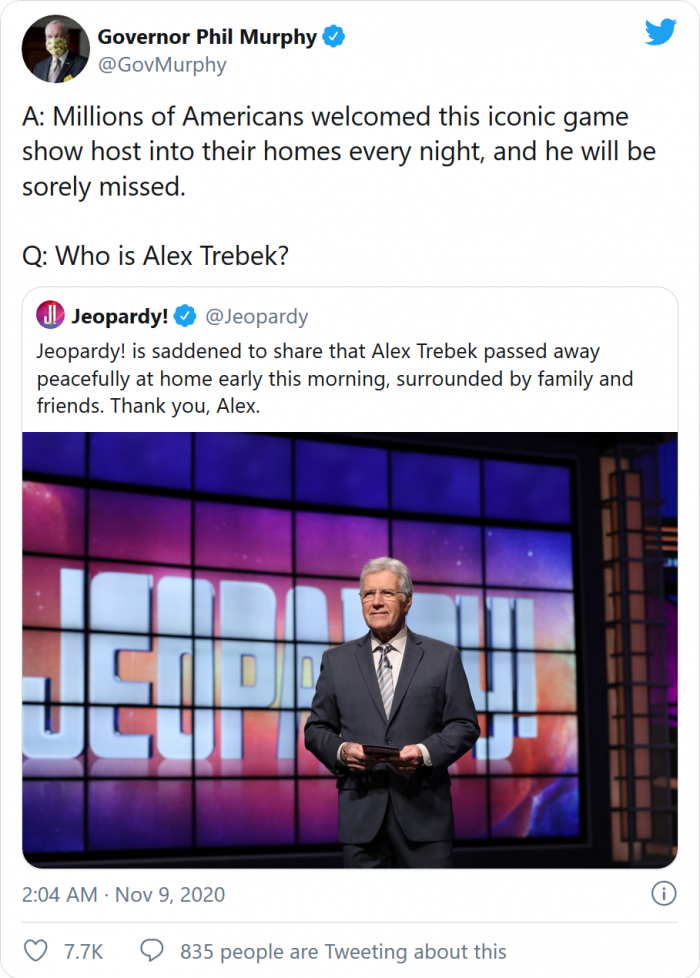Click the 7.7K likes count
The image size is (700, 978).
83,951
